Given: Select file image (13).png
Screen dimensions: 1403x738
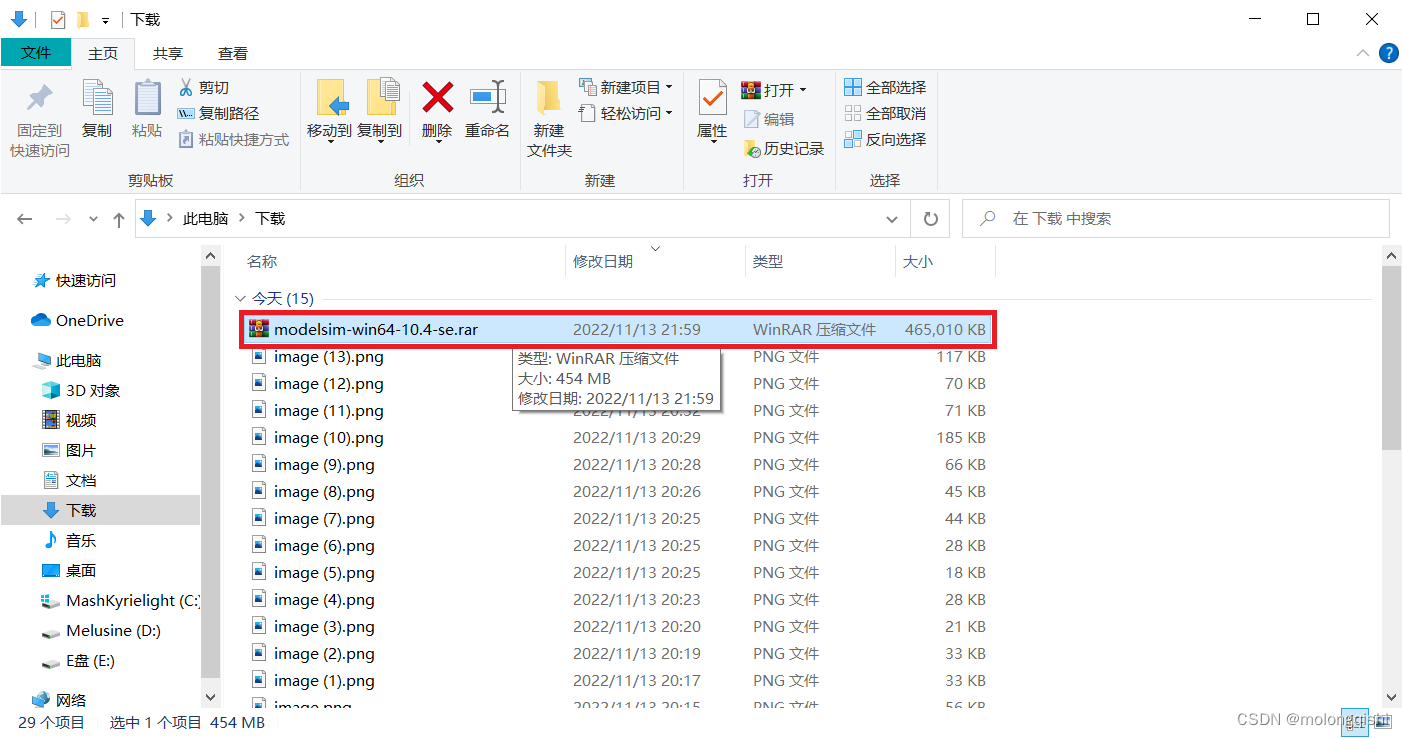Looking at the screenshot, I should pos(328,357).
